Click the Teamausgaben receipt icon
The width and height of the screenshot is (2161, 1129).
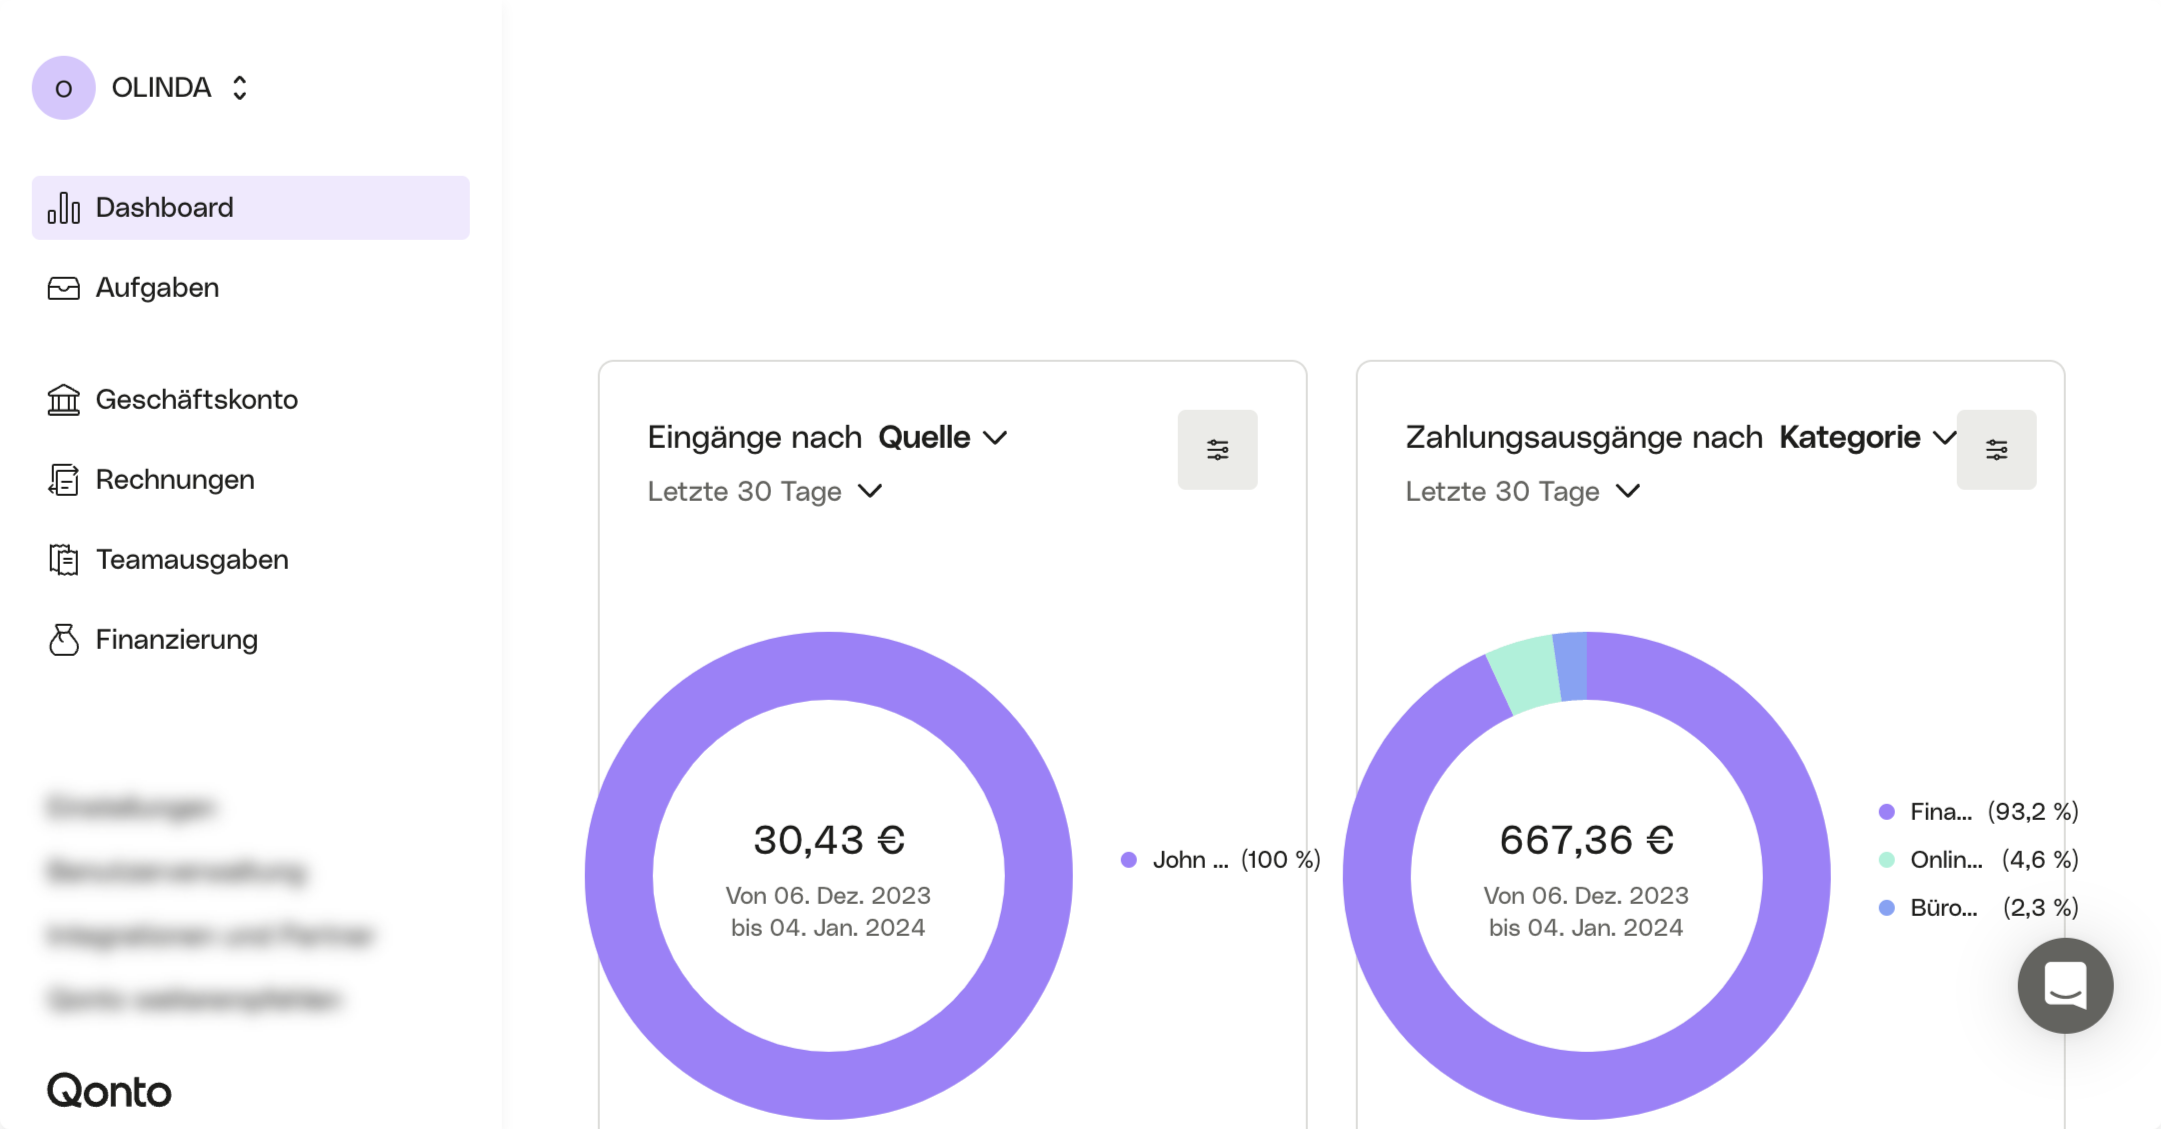point(63,560)
